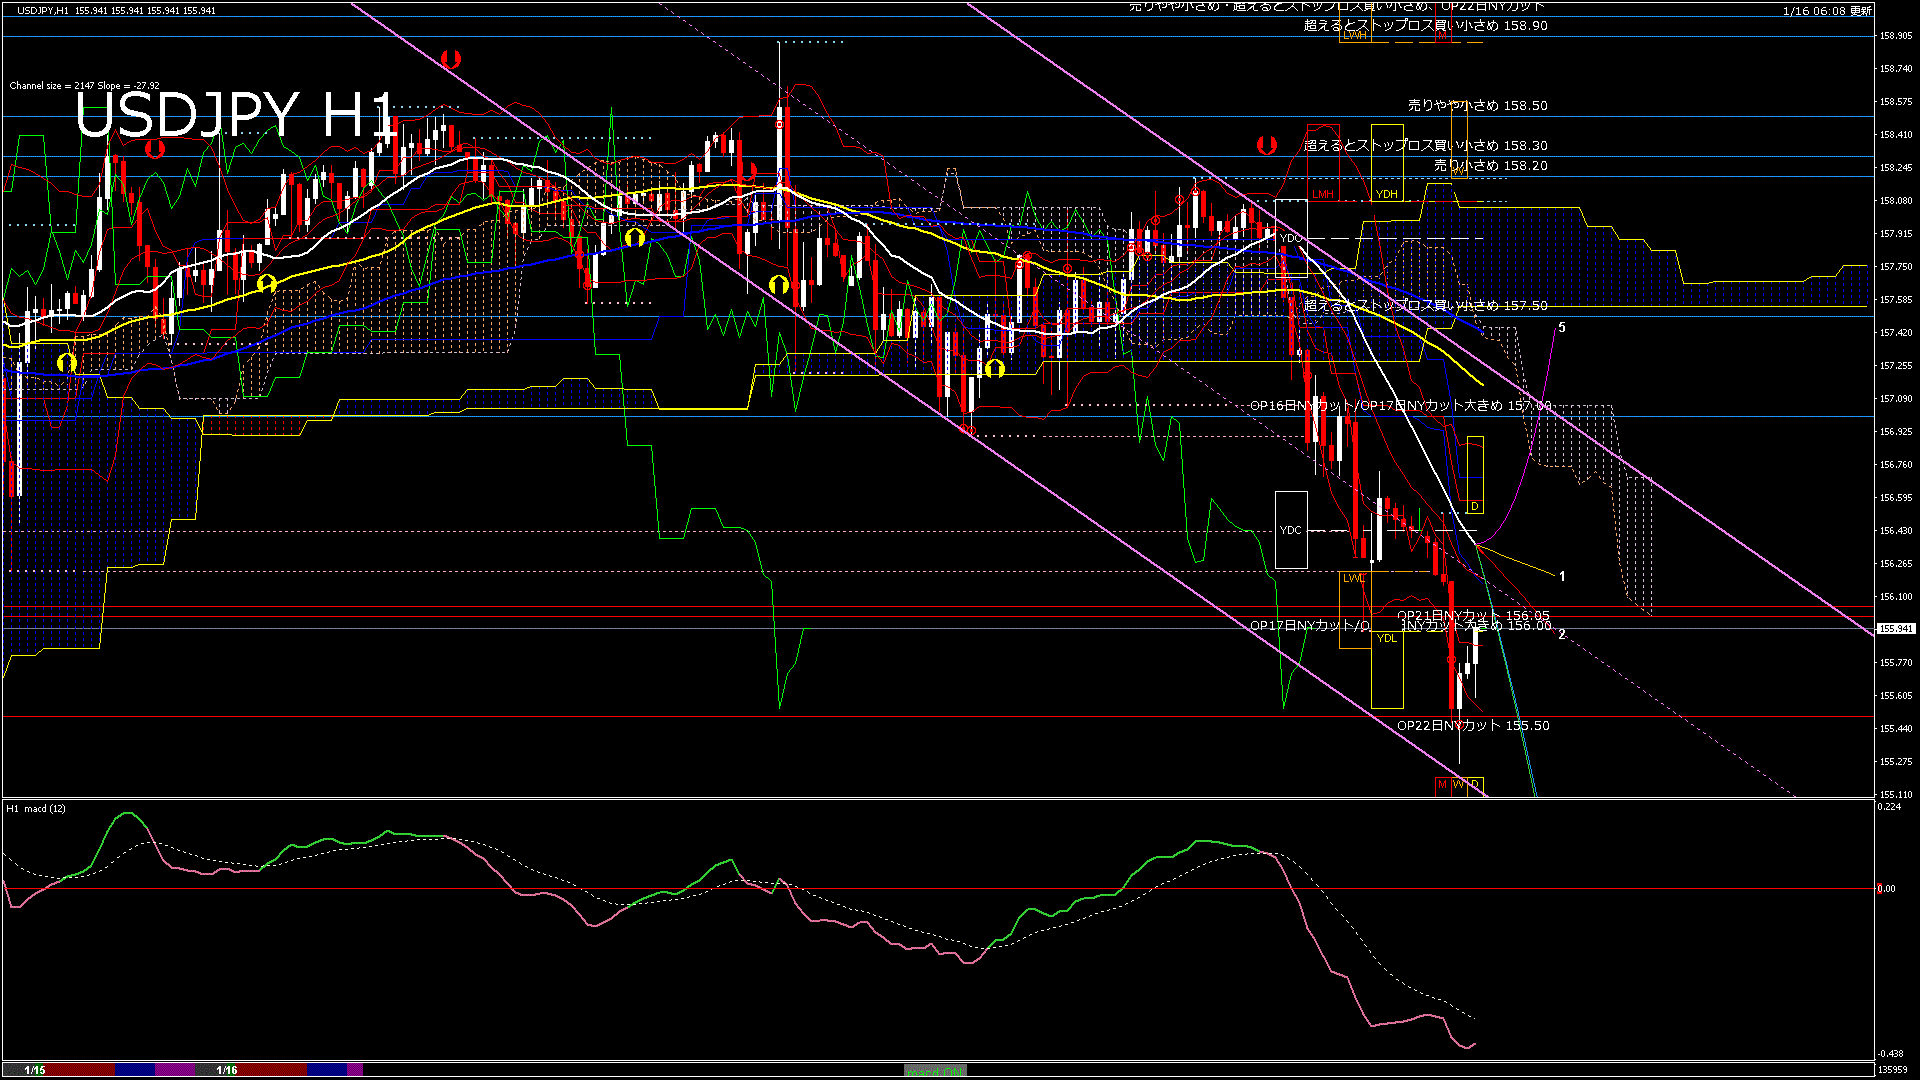Click red down arrow on upper channel line
Viewport: 1920px width, 1080px height.
[x=450, y=59]
